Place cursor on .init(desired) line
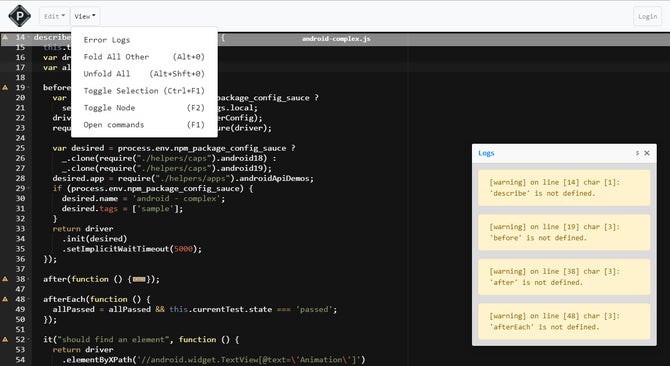The height and width of the screenshot is (366, 670). (x=94, y=239)
